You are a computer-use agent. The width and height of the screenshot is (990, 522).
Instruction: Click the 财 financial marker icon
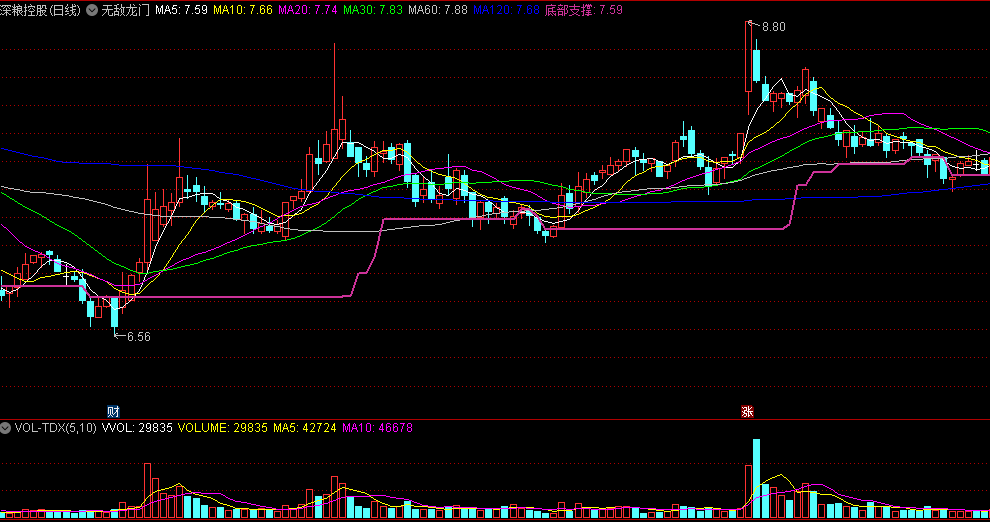113,412
